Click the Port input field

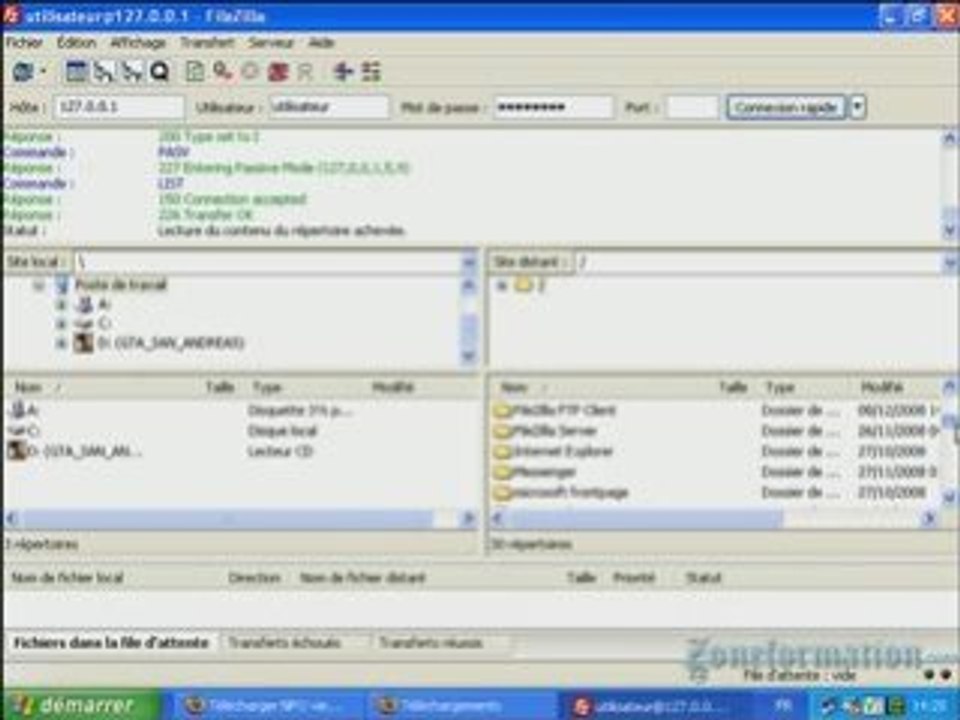coord(692,107)
